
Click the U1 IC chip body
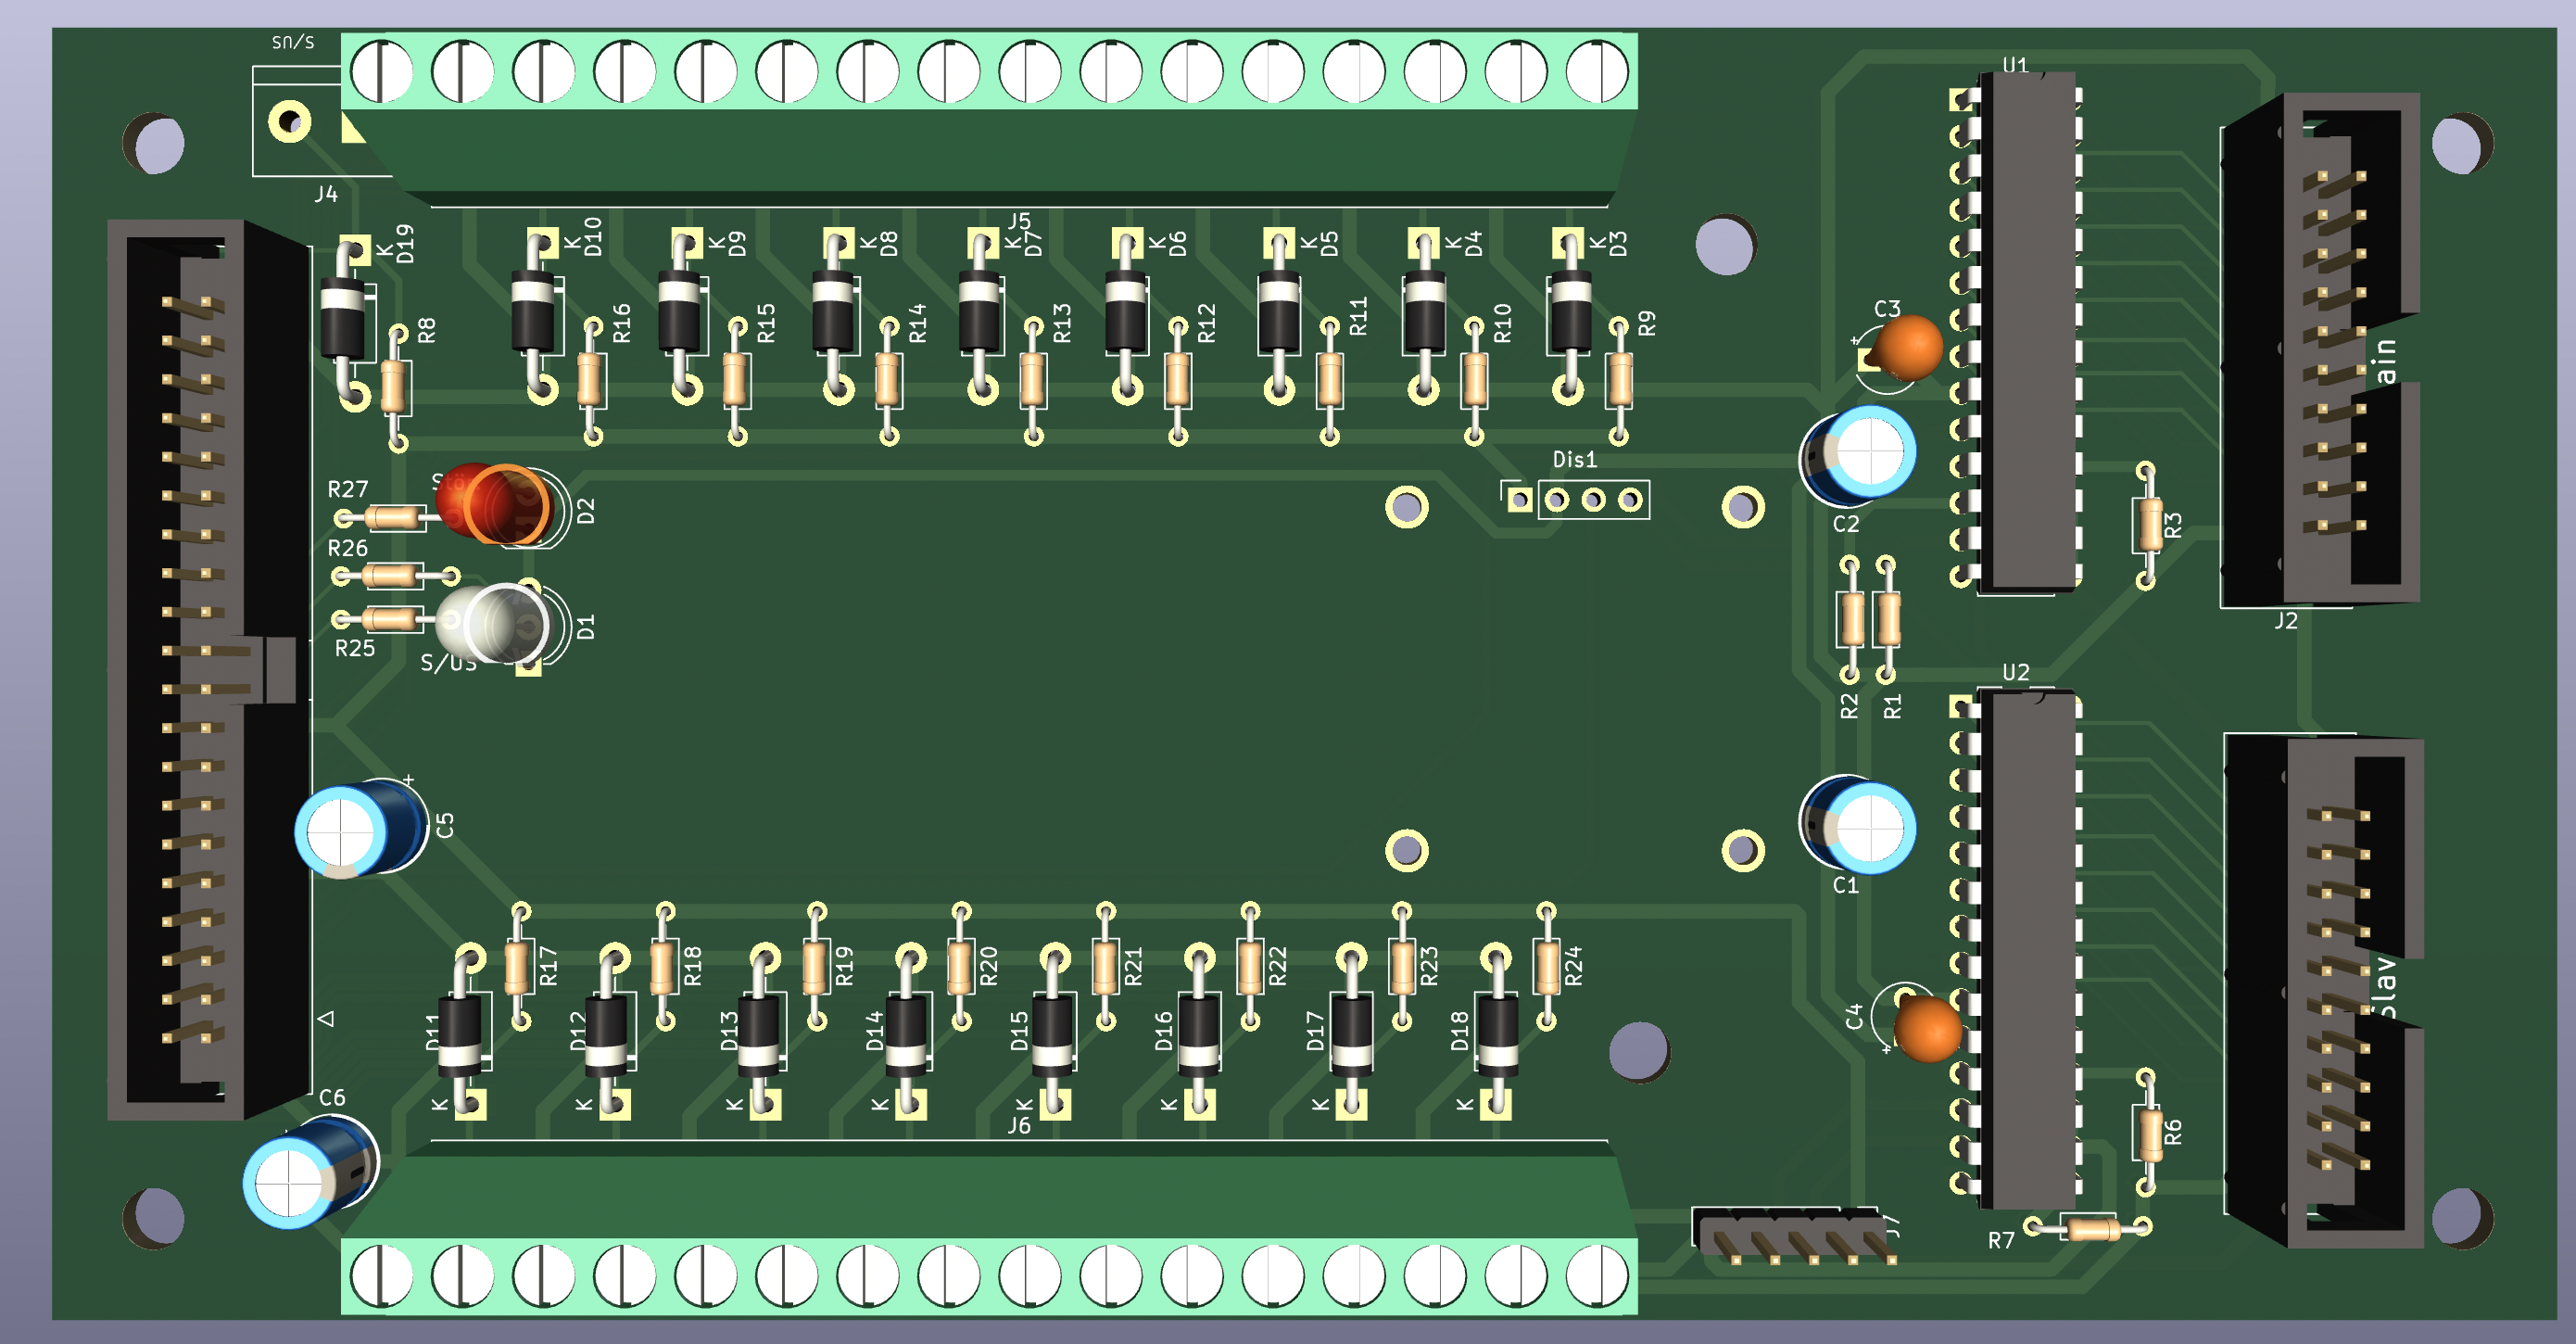tap(2031, 332)
